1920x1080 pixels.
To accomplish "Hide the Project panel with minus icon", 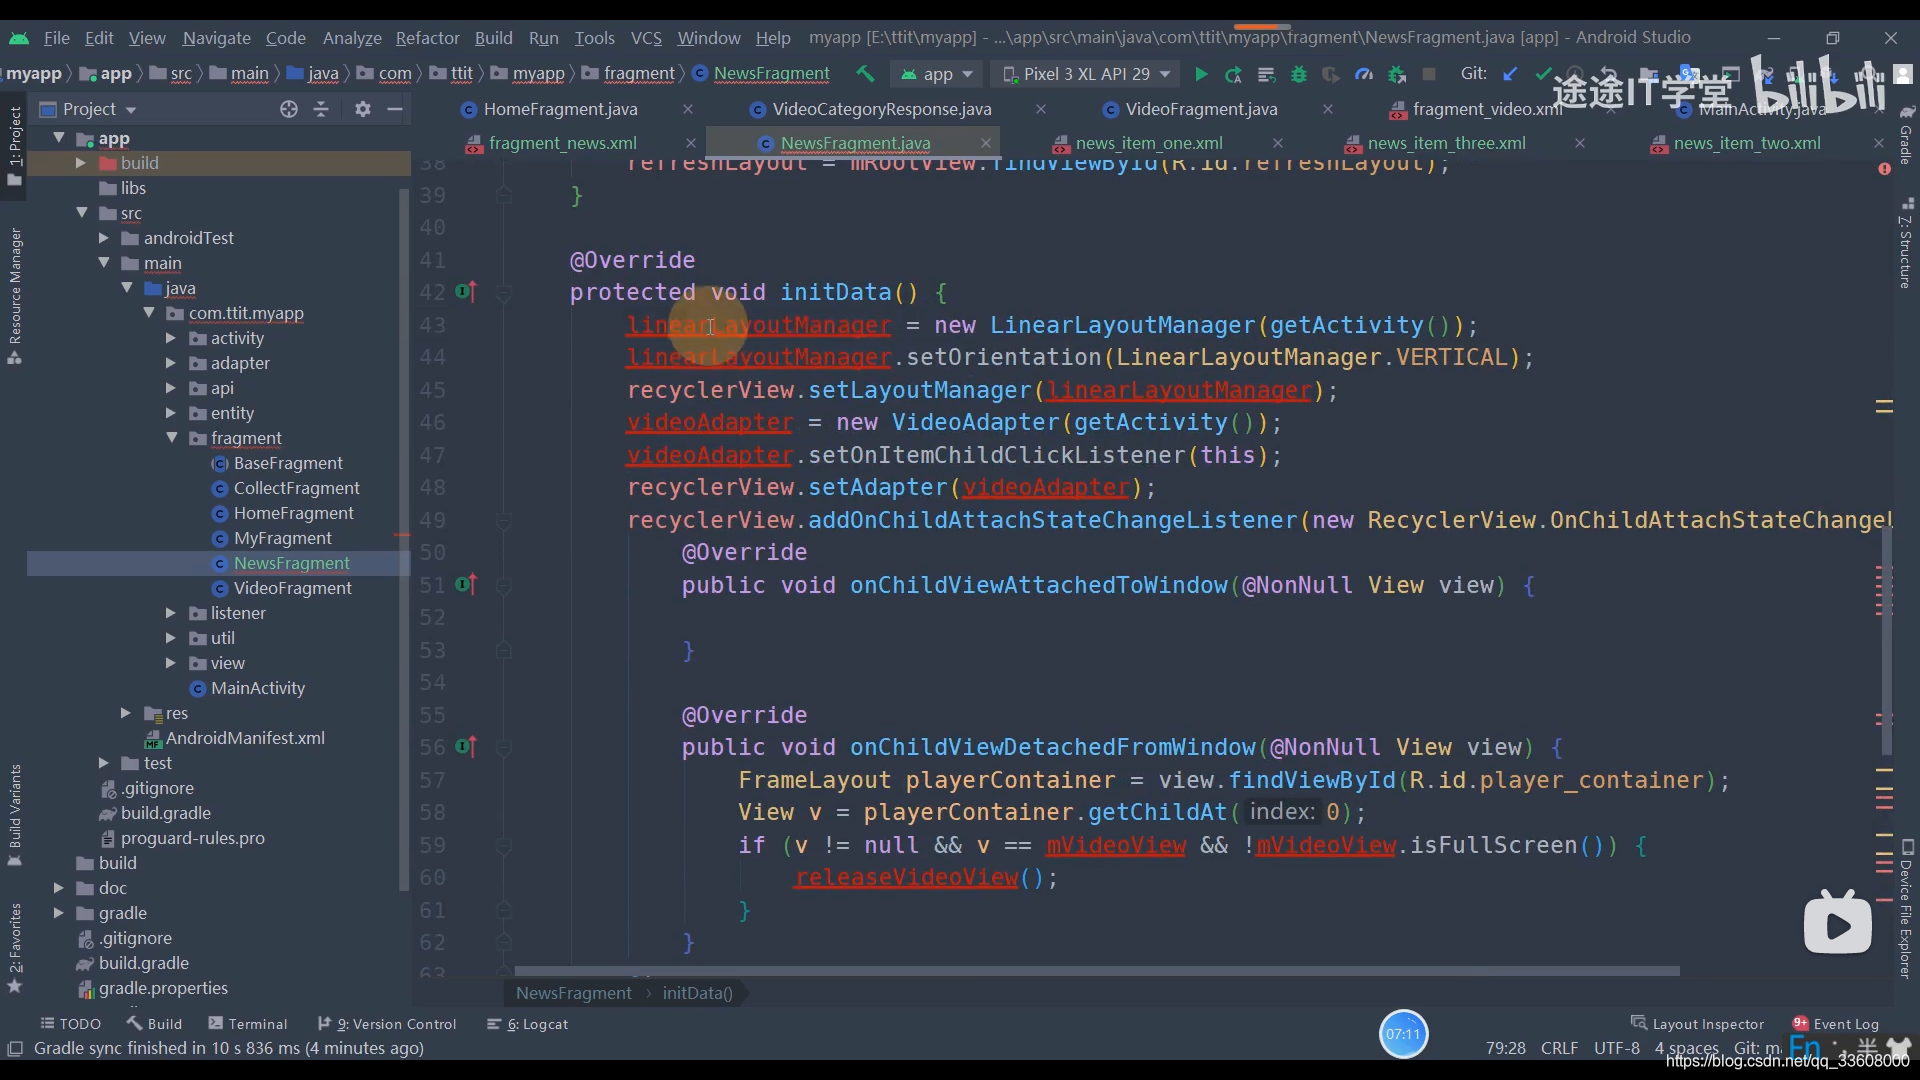I will (x=395, y=109).
